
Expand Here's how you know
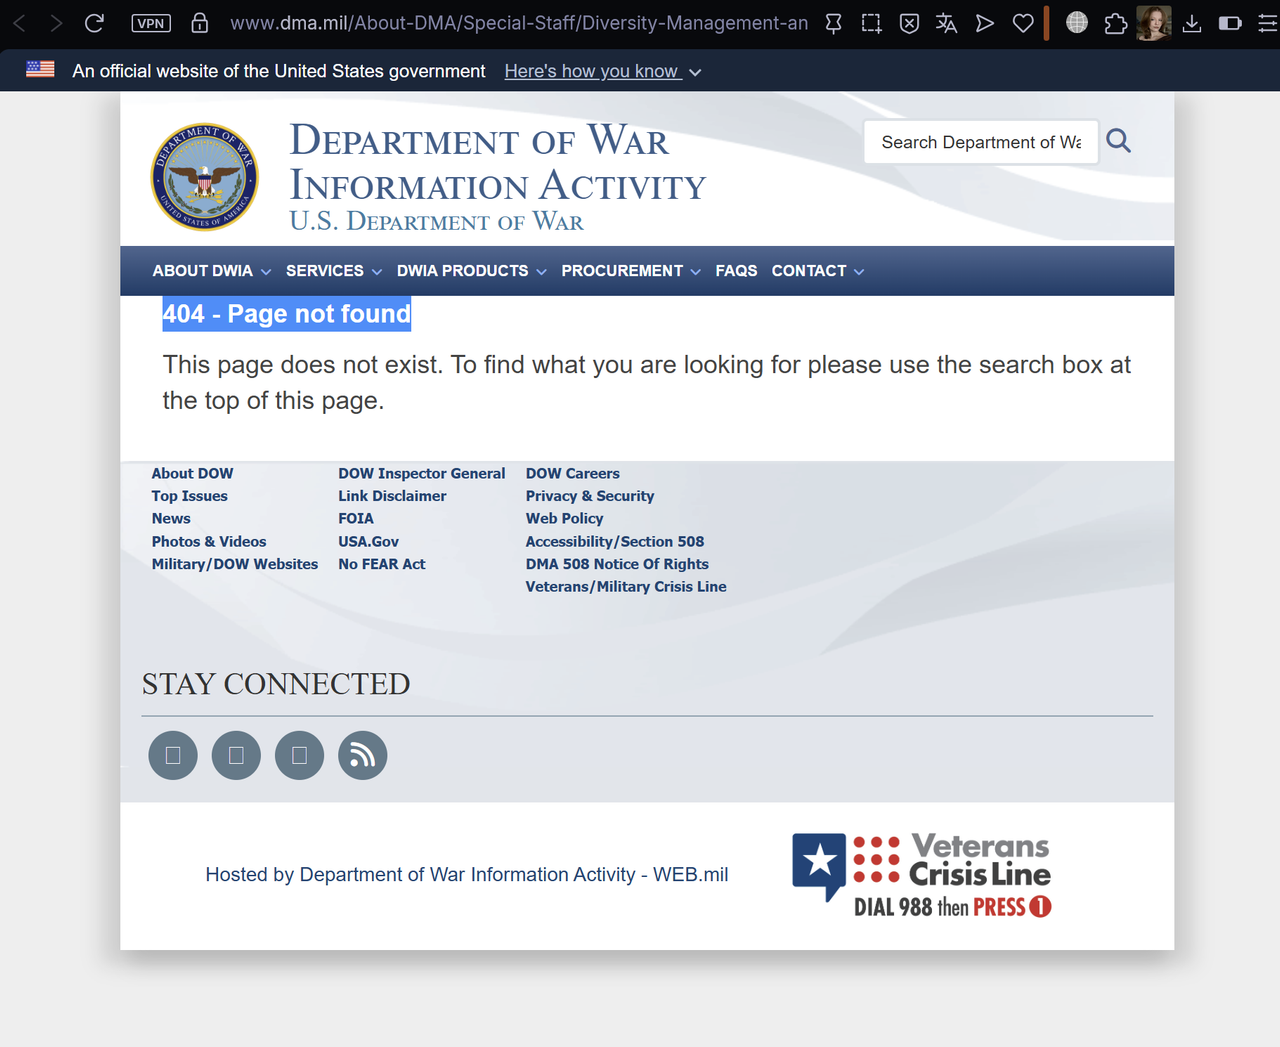[x=603, y=71]
